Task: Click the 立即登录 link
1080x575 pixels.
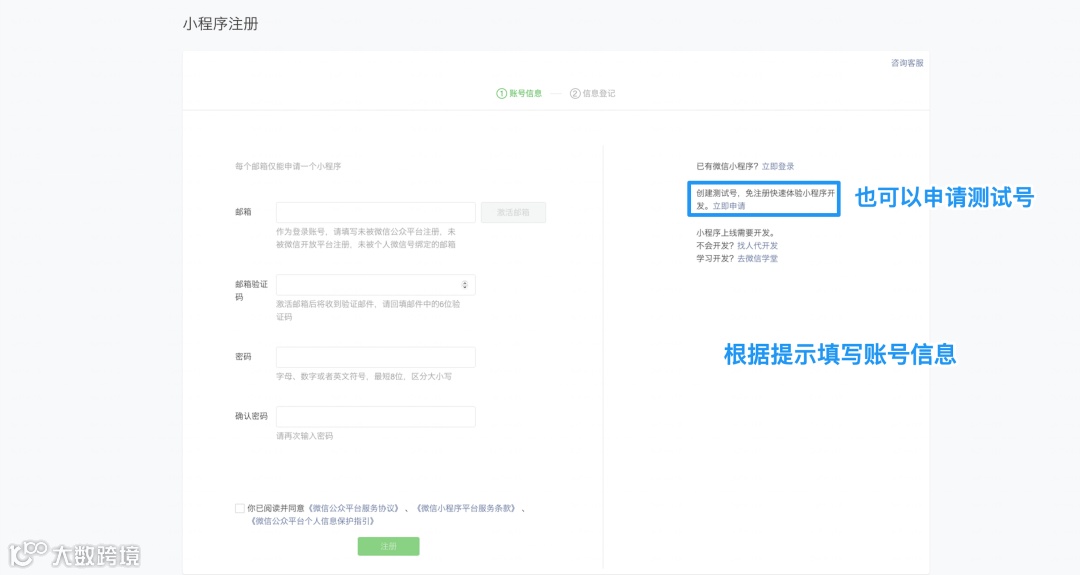Action: point(778,166)
